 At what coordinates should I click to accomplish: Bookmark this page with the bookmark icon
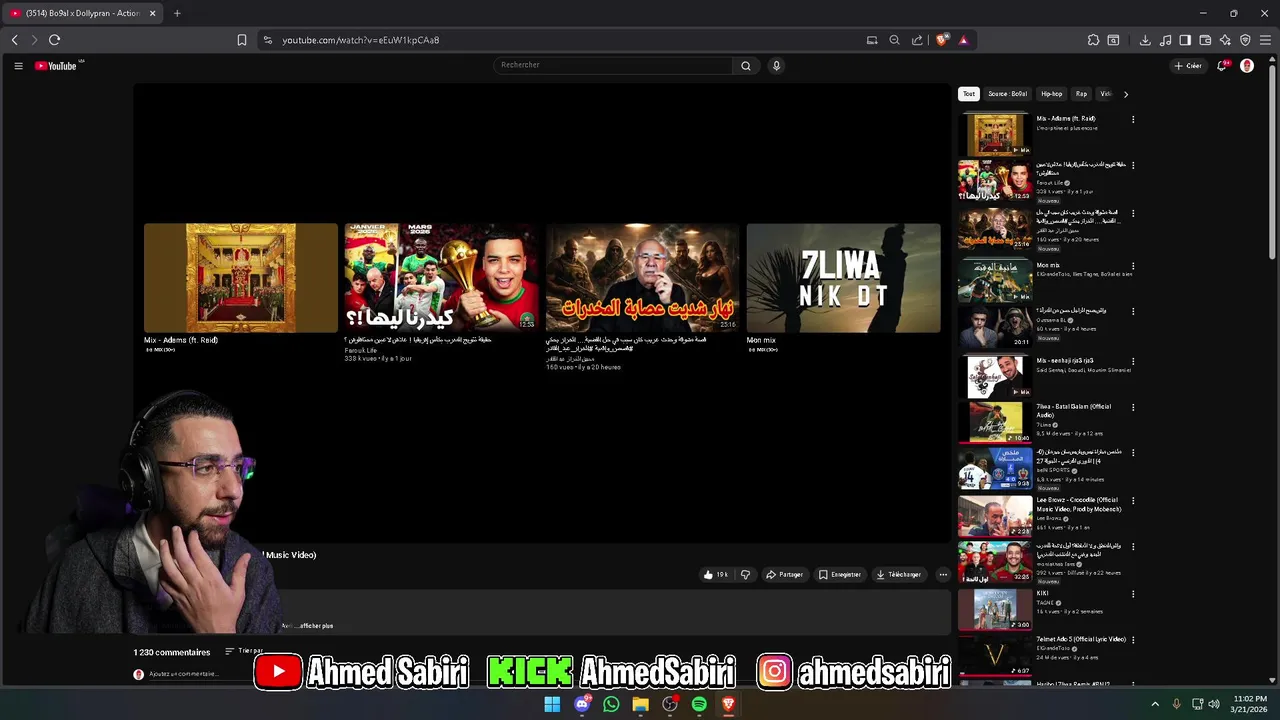[x=242, y=40]
